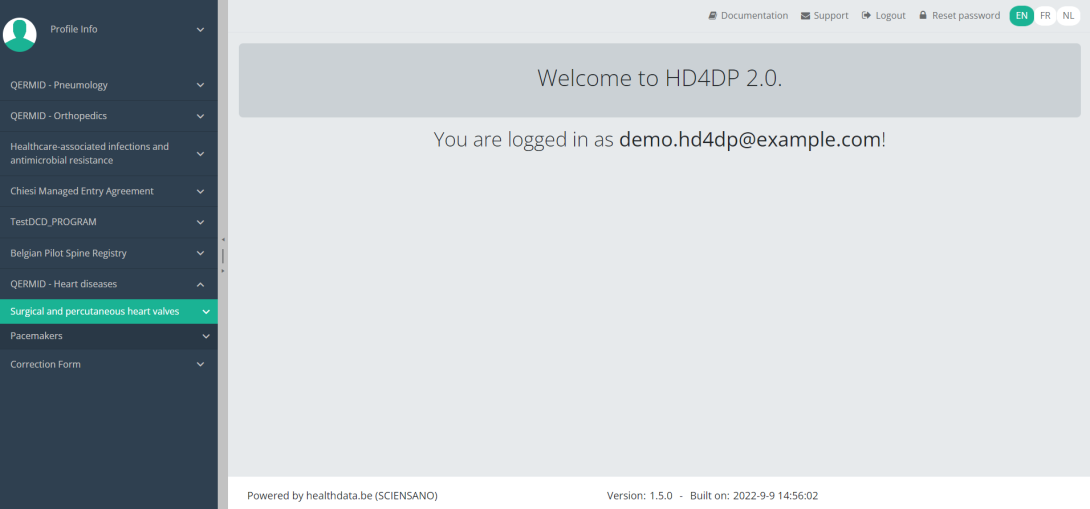Collapse QERMID - Heart diseases chevron
Viewport: 1090px width, 509px height.
[200, 284]
